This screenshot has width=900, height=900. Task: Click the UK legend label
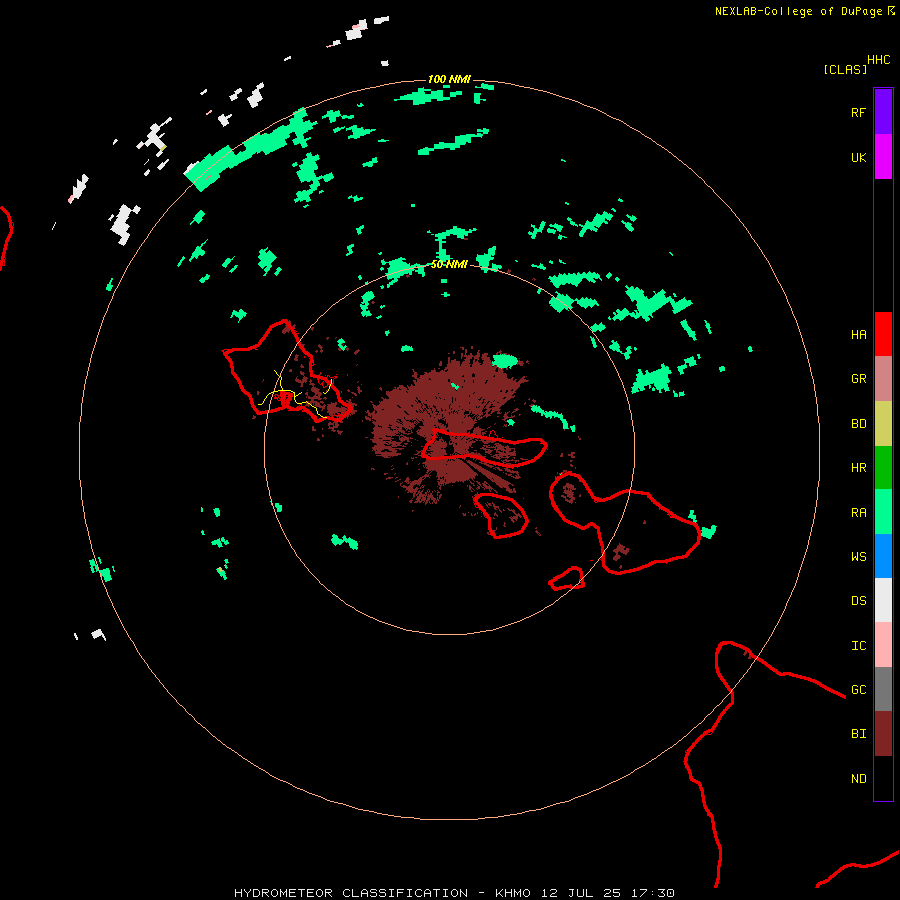[x=858, y=157]
